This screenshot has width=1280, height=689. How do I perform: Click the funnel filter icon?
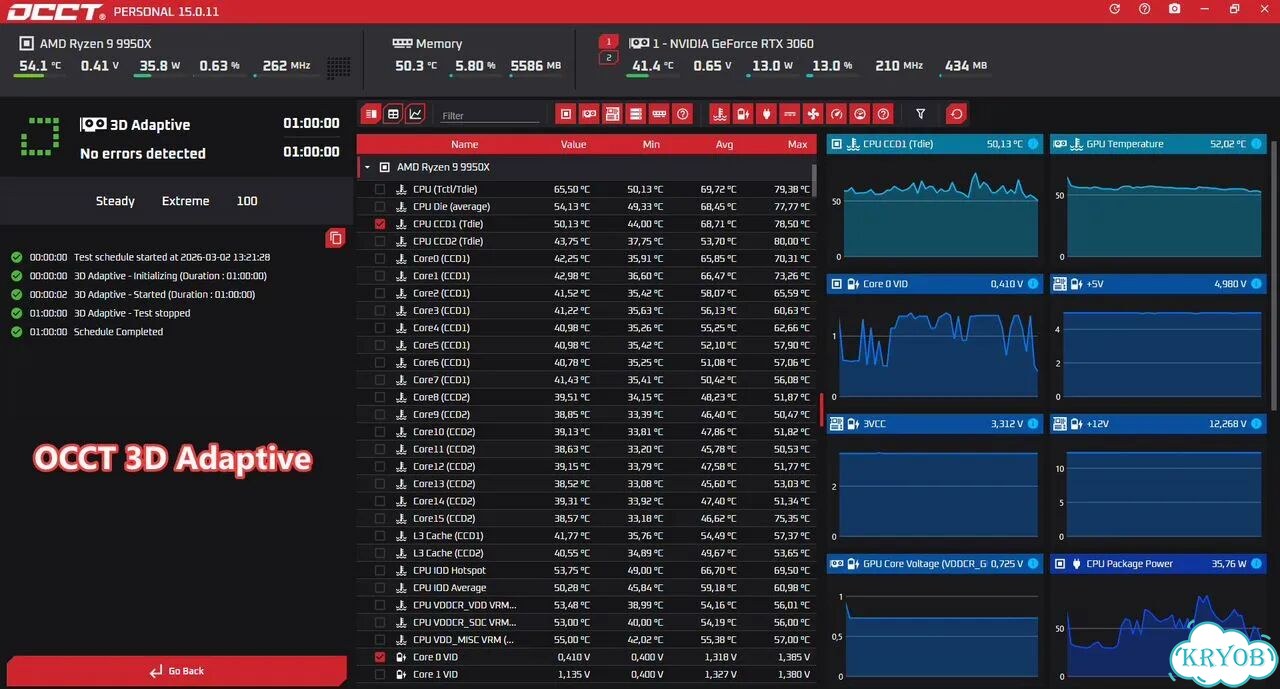(921, 114)
